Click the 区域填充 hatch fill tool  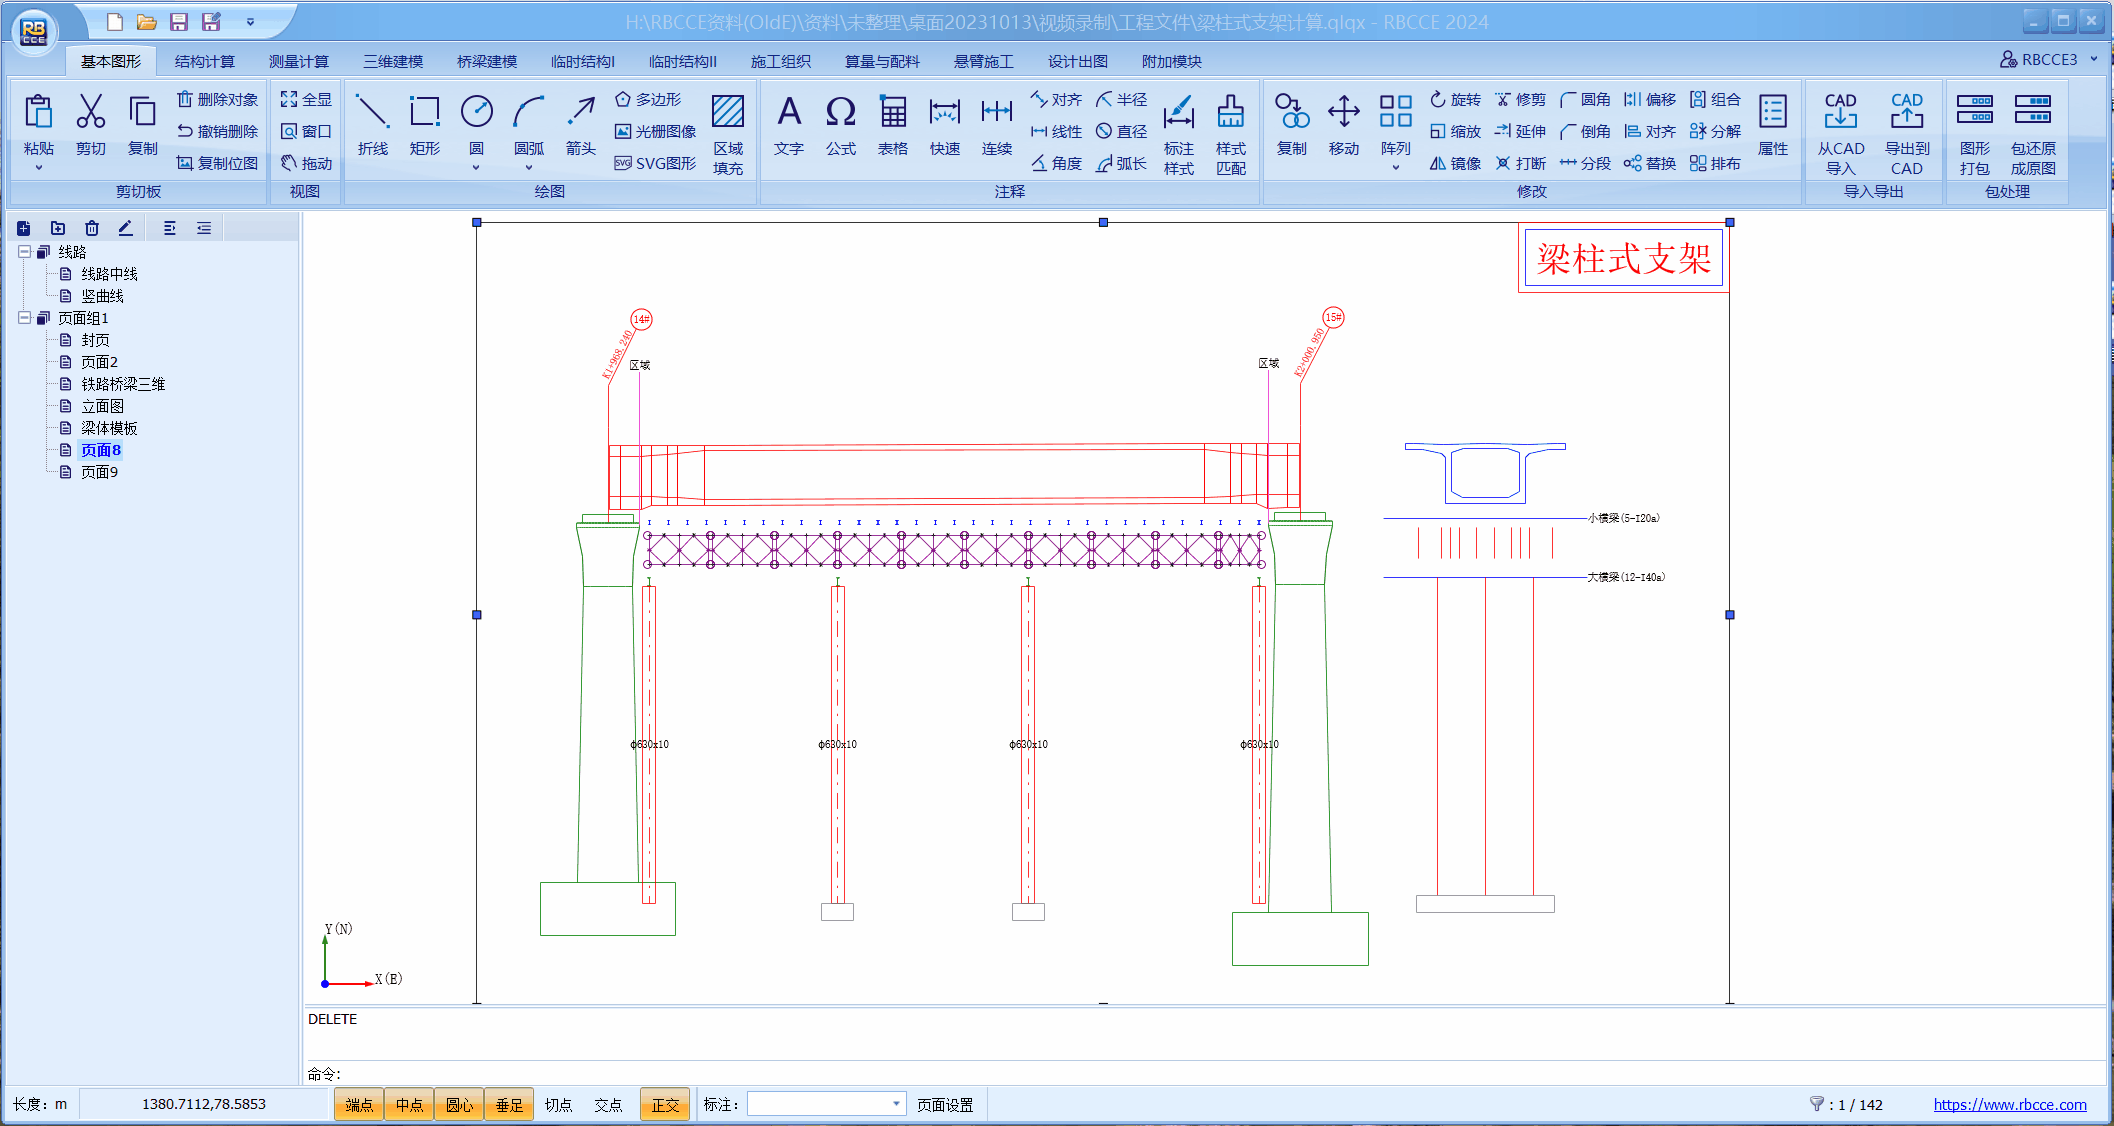click(x=728, y=134)
